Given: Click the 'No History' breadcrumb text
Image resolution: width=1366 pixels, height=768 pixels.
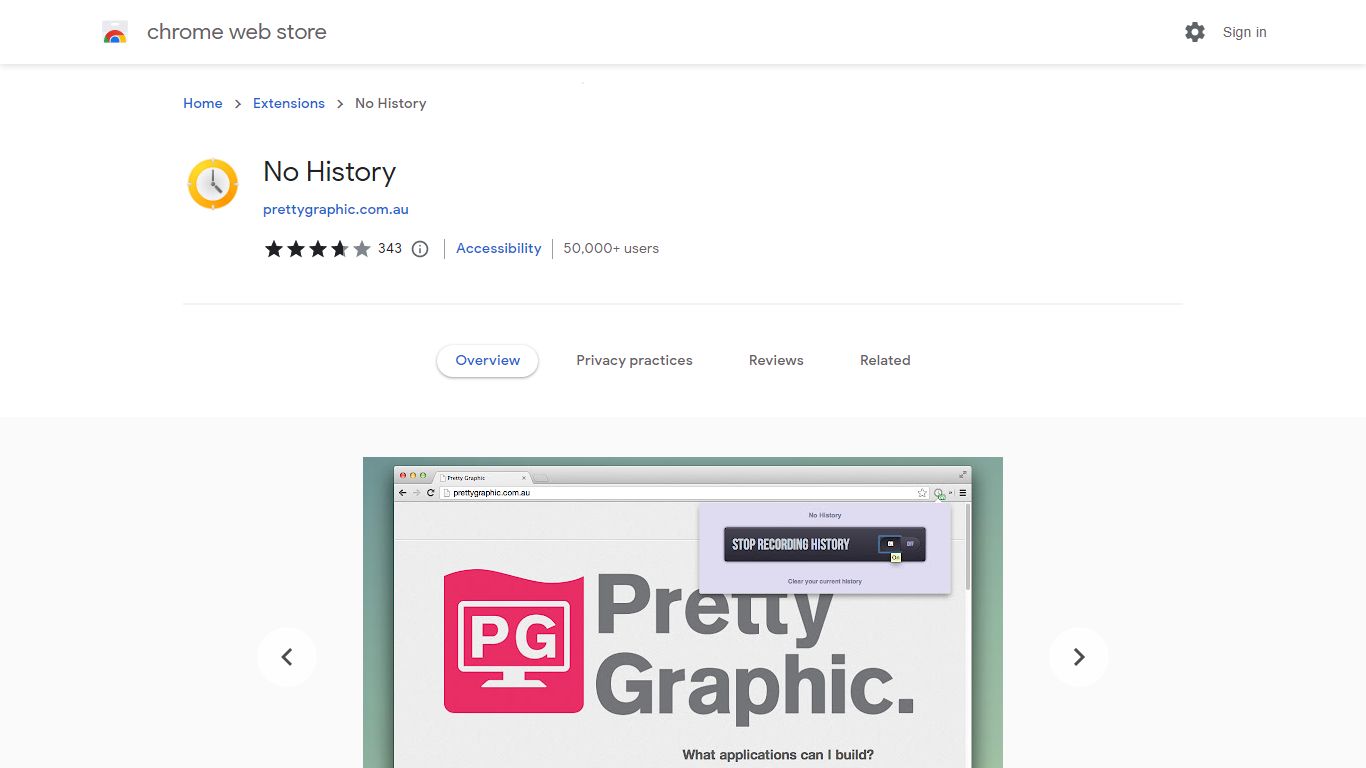Looking at the screenshot, I should pos(391,103).
